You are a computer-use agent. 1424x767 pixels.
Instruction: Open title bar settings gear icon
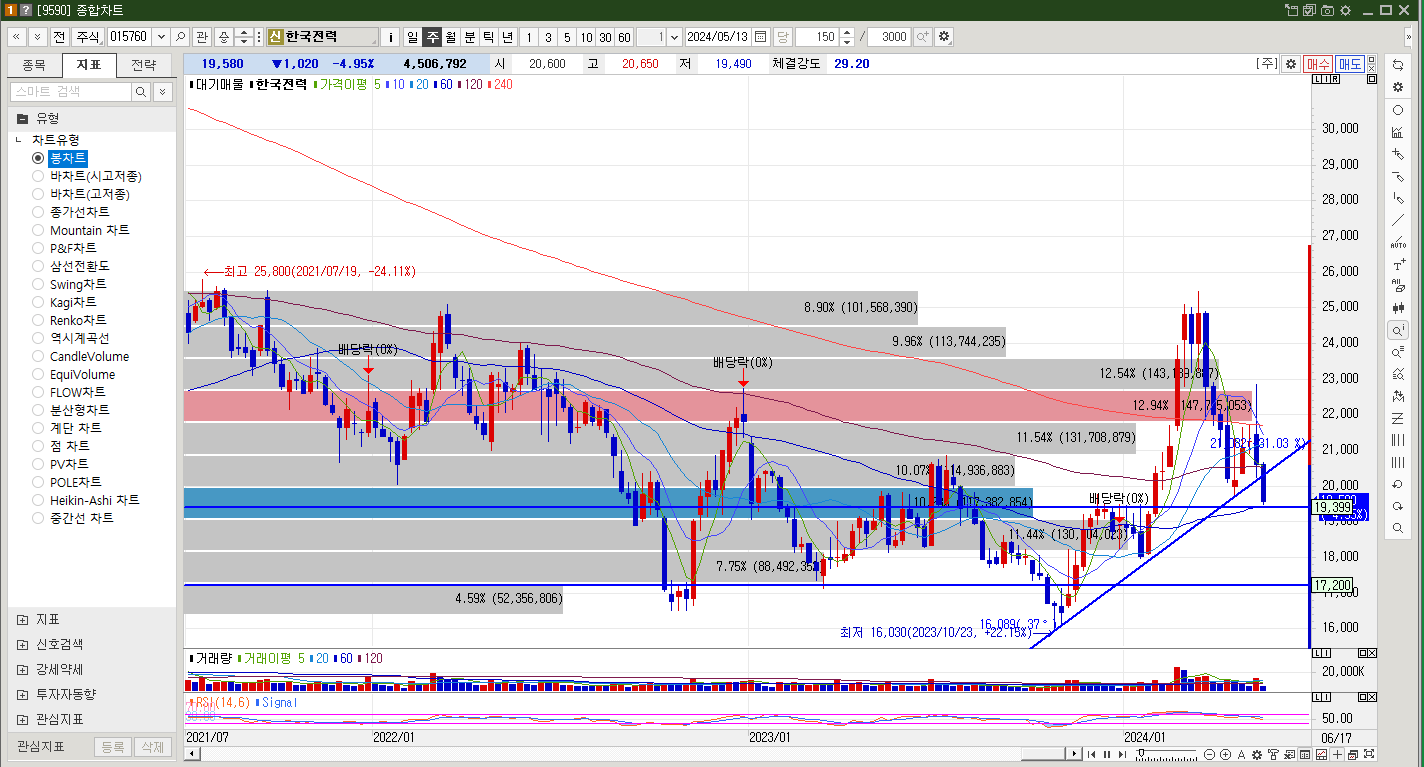pyautogui.click(x=1346, y=9)
